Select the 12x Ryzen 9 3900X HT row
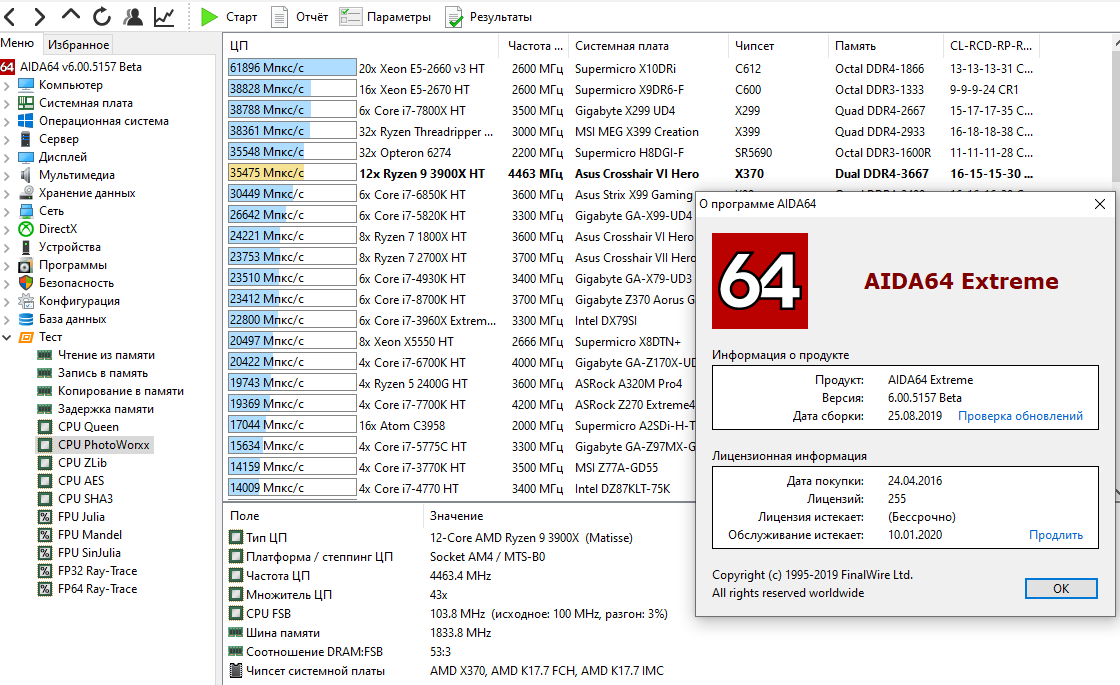Screen dimensions: 1120x685 tap(631, 173)
